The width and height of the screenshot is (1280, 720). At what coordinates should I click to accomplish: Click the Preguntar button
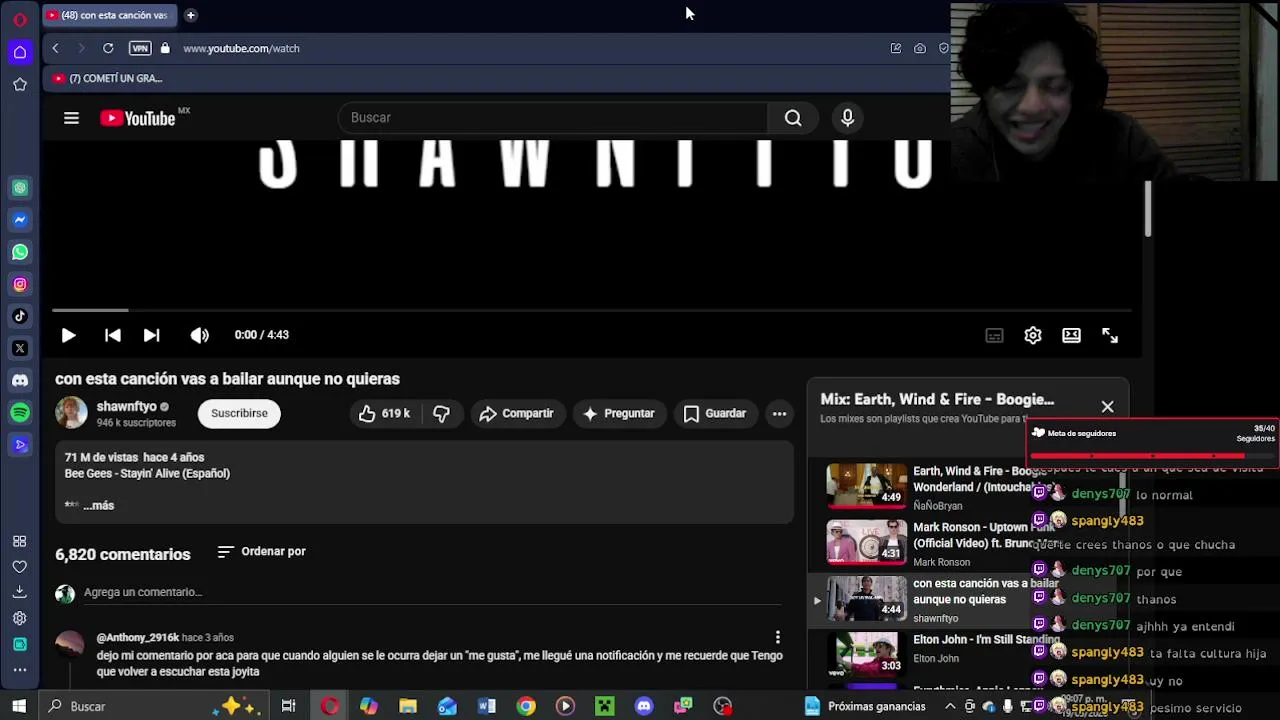(x=618, y=413)
